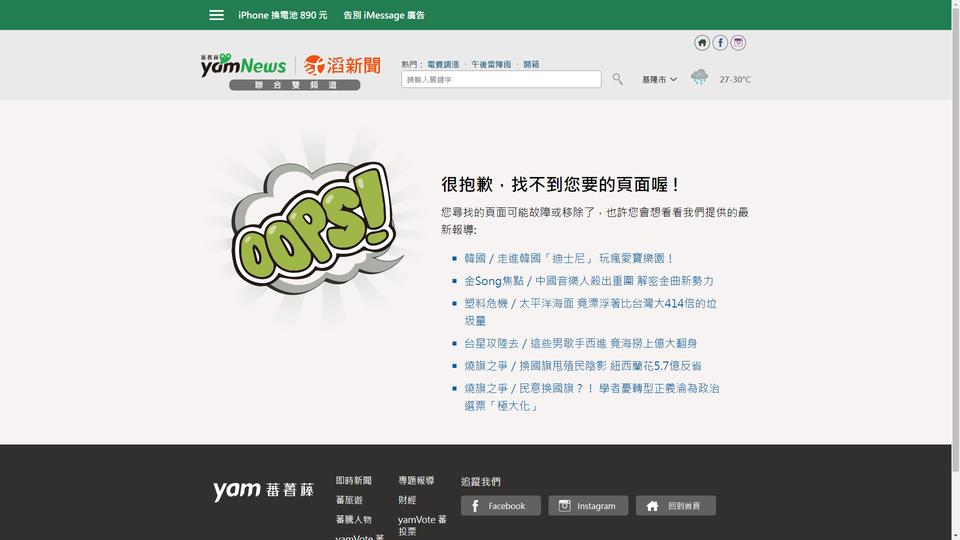960x540 pixels.
Task: Click the search magnifier icon
Action: pos(618,79)
